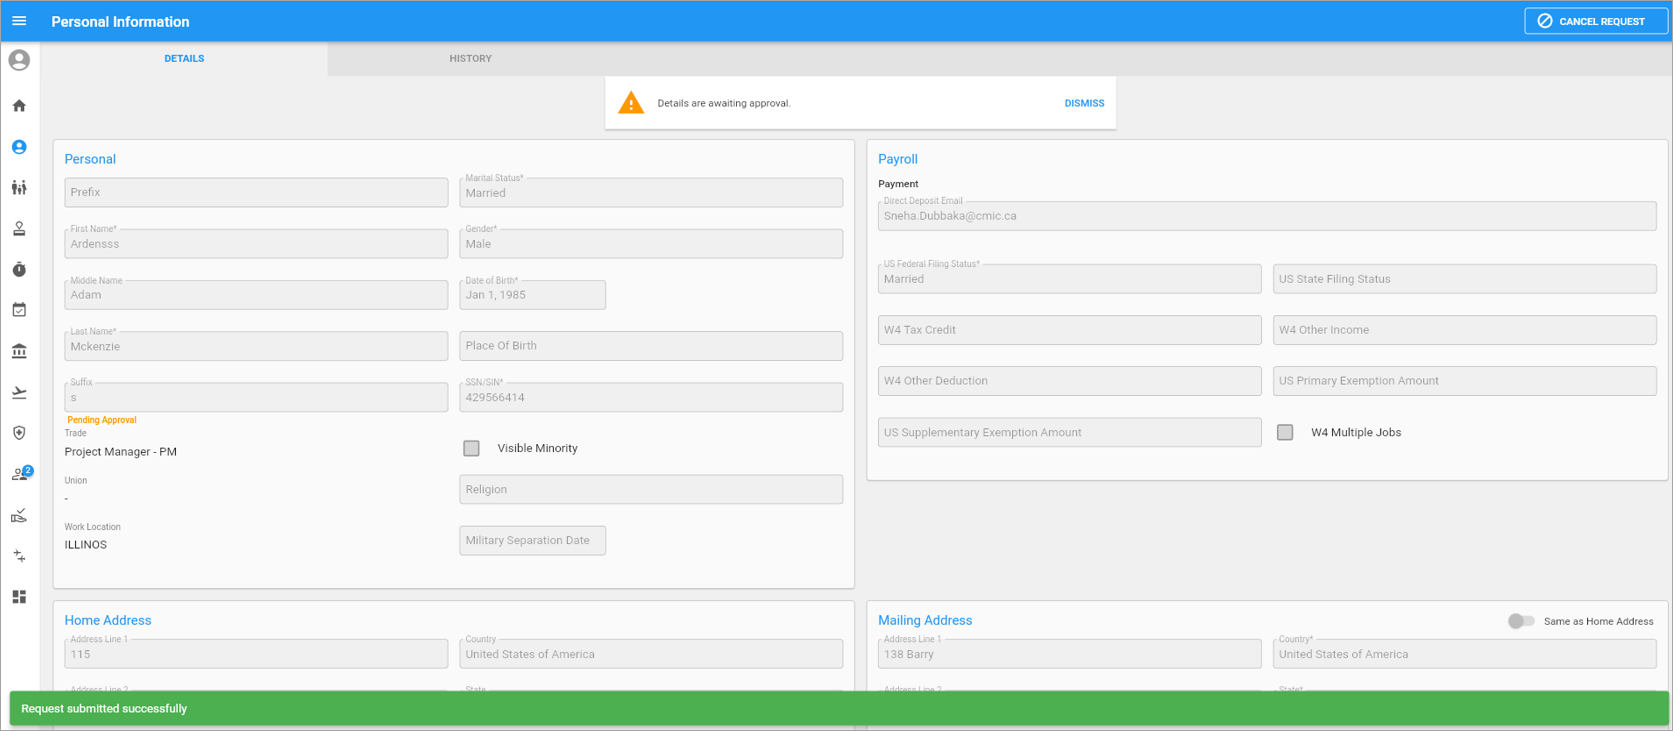Click the Home Address section heading
1673x731 pixels.
click(x=108, y=620)
